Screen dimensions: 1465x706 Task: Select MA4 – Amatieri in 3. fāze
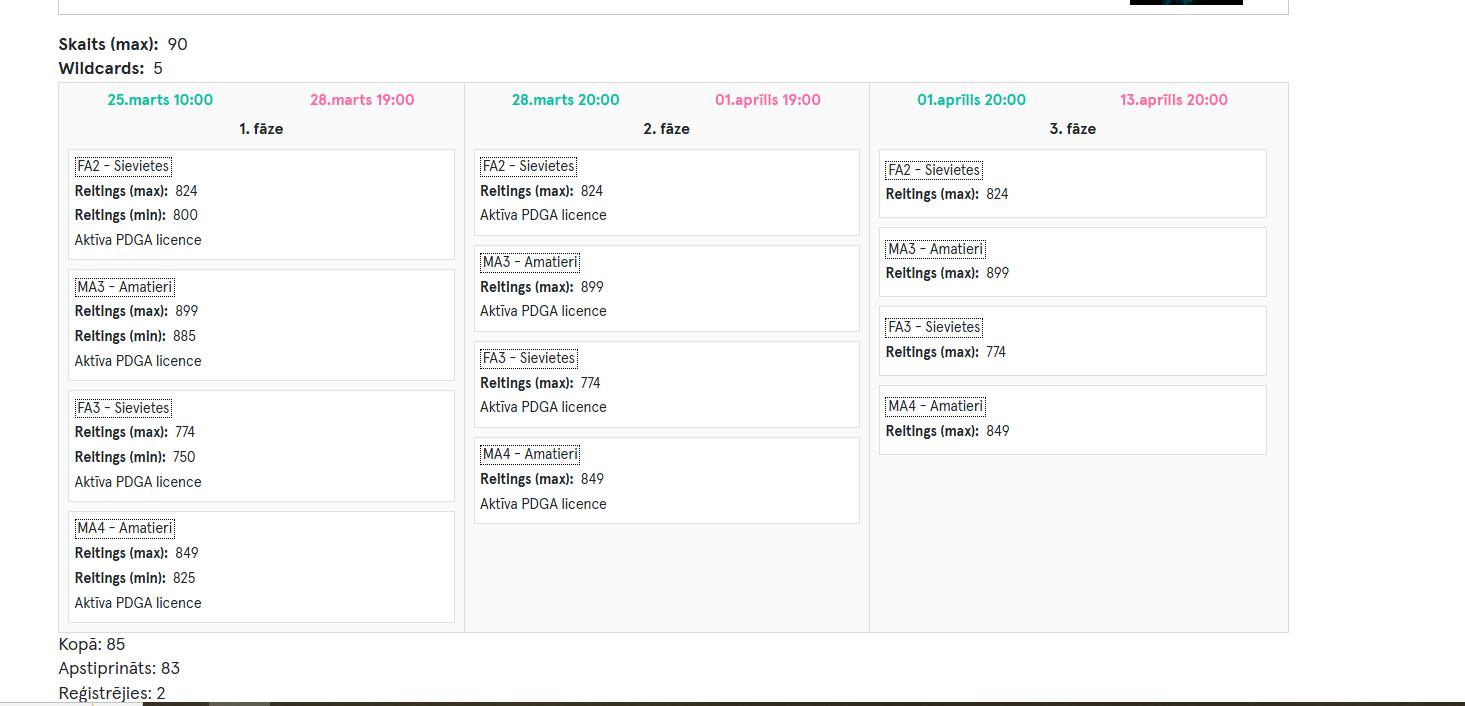[935, 406]
